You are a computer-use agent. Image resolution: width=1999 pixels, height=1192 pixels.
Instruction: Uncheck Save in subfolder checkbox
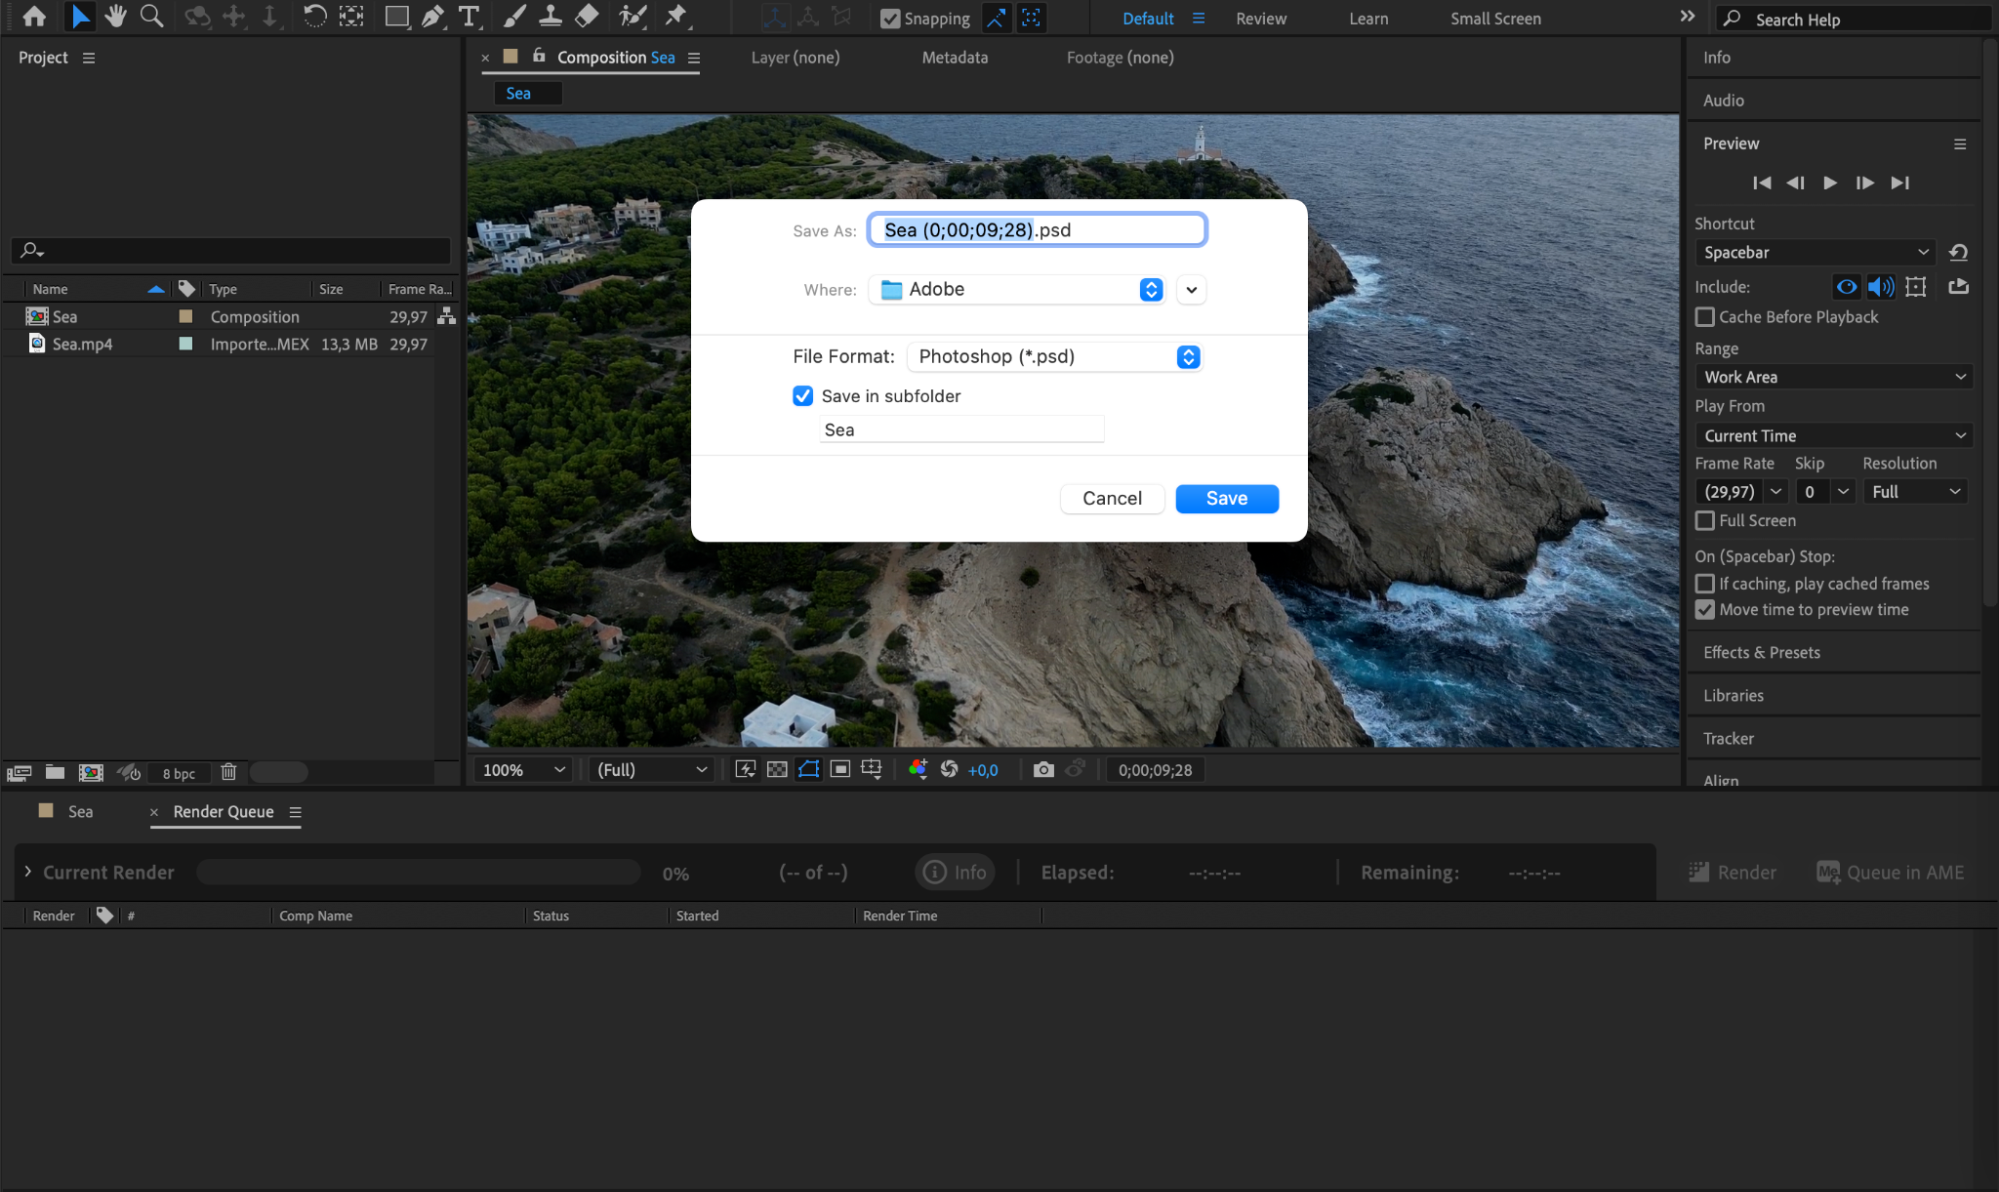[803, 396]
